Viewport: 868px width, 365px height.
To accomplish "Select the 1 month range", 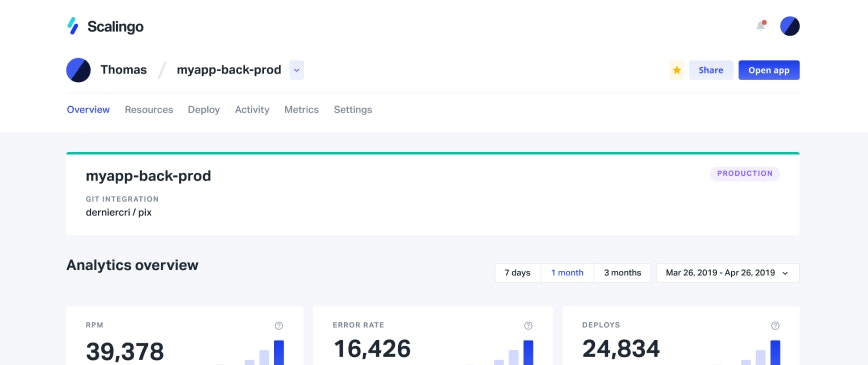I will tap(567, 273).
